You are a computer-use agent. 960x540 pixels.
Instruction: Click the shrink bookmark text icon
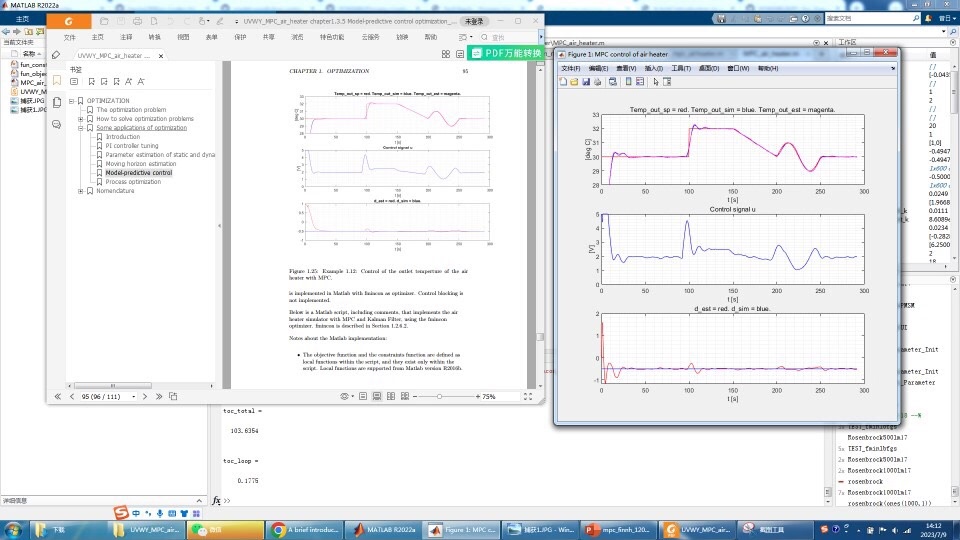tap(141, 81)
